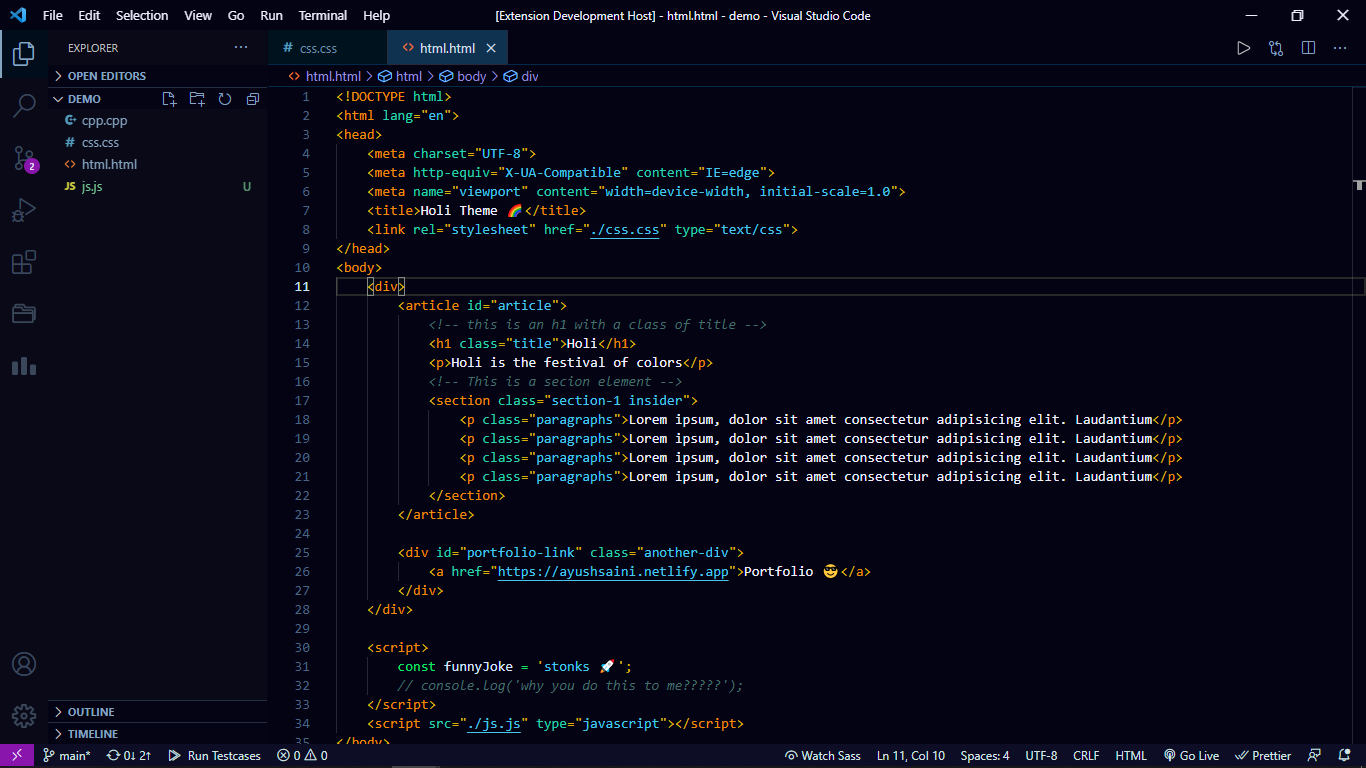This screenshot has width=1366, height=768.
Task: Click line number 25 in gutter
Action: pos(302,553)
